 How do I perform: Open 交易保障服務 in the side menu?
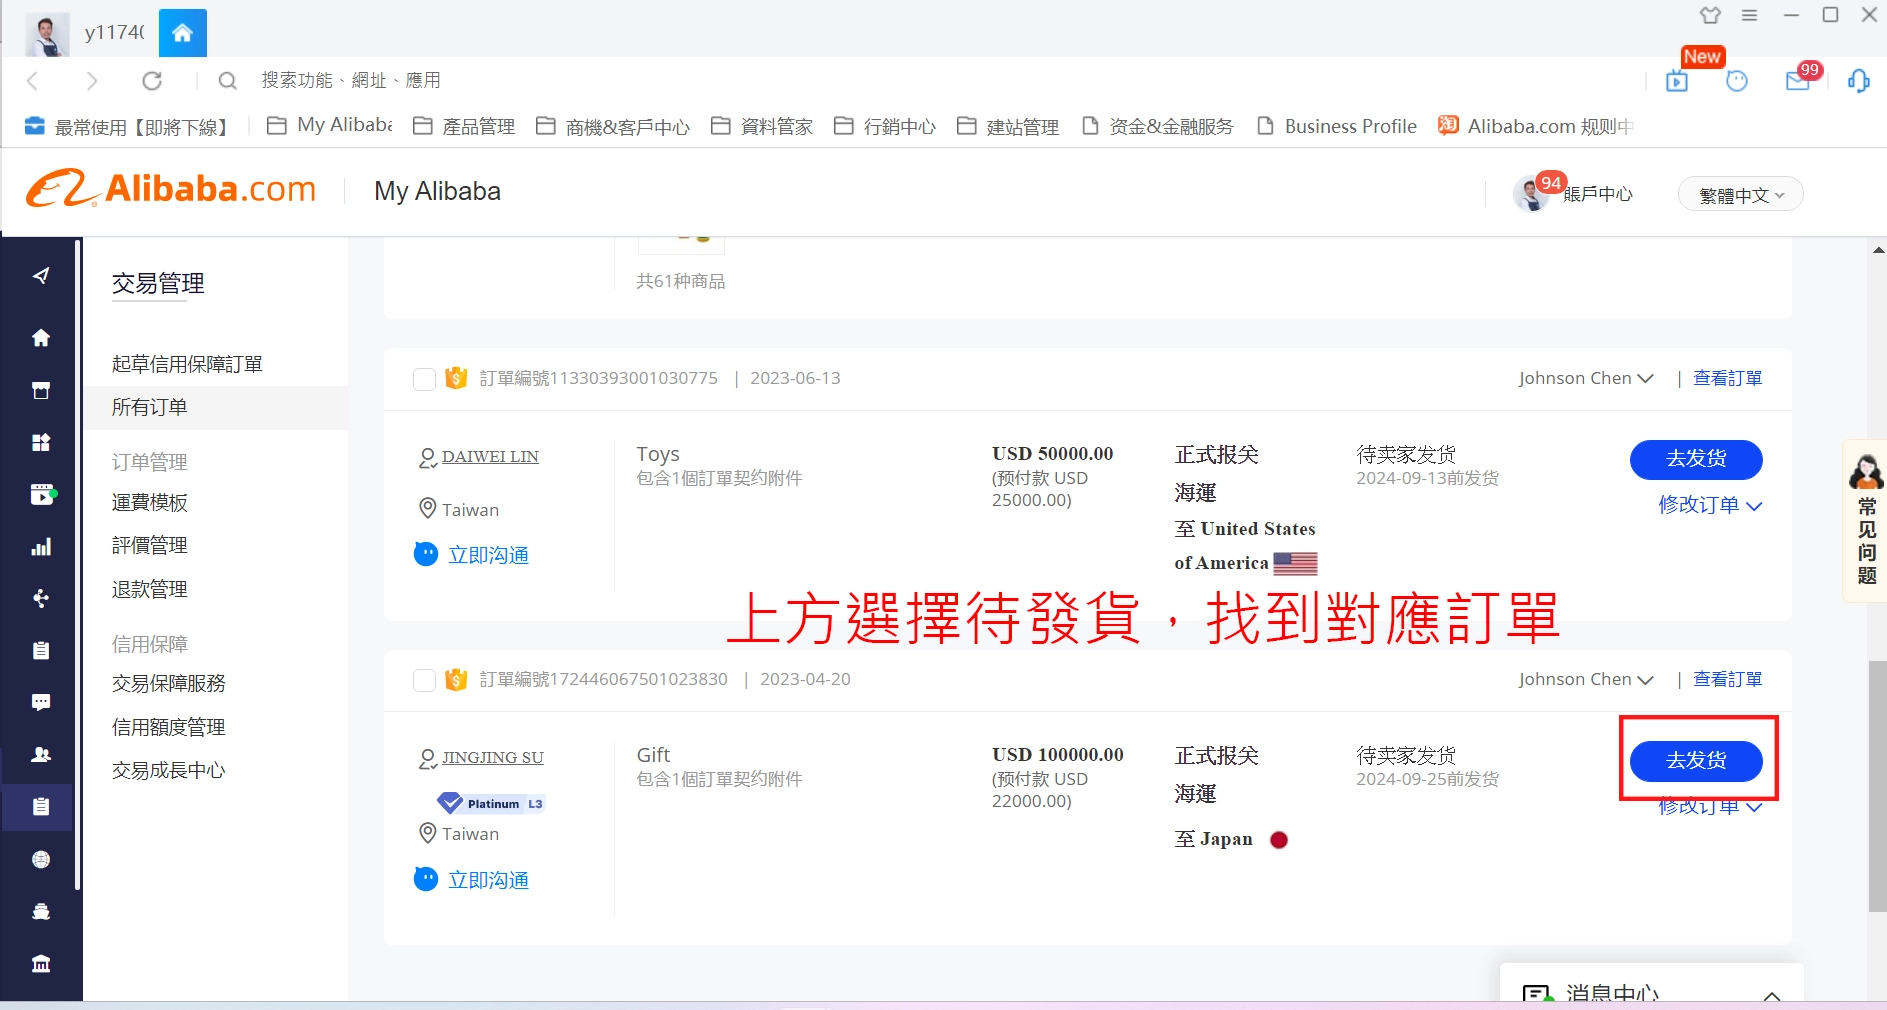(169, 683)
